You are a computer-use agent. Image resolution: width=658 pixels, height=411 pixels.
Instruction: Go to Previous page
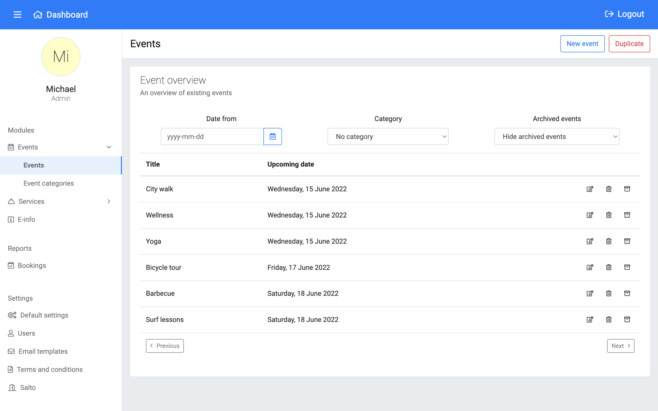[164, 346]
